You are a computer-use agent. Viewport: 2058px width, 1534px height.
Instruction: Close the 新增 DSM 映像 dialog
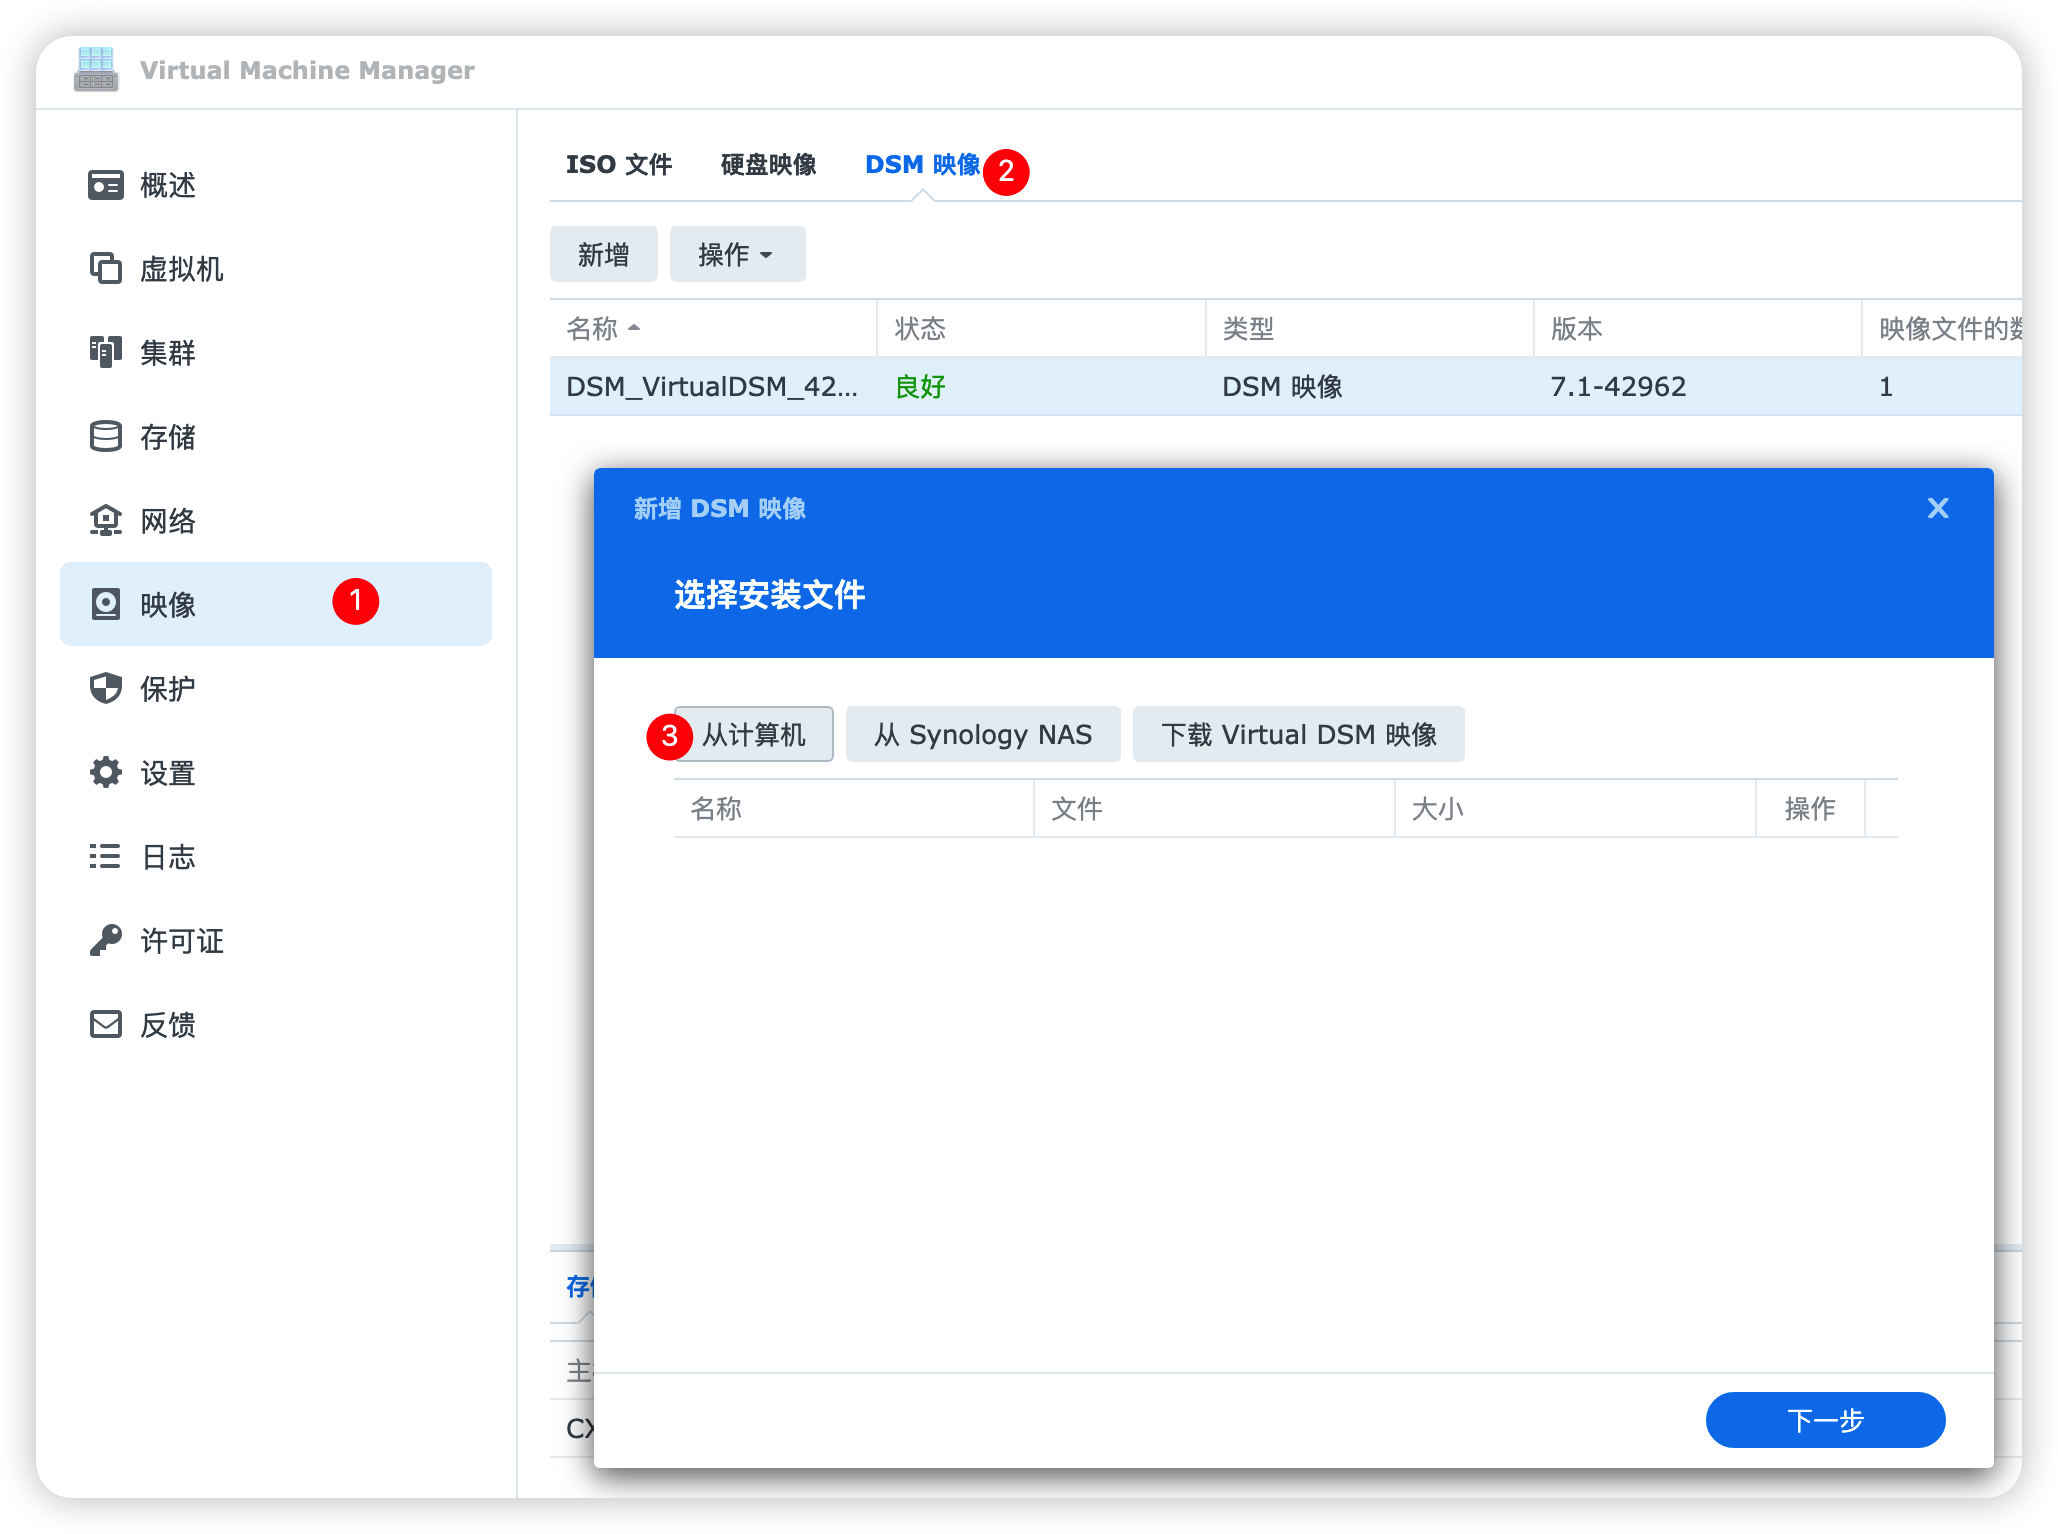pyautogui.click(x=1938, y=508)
